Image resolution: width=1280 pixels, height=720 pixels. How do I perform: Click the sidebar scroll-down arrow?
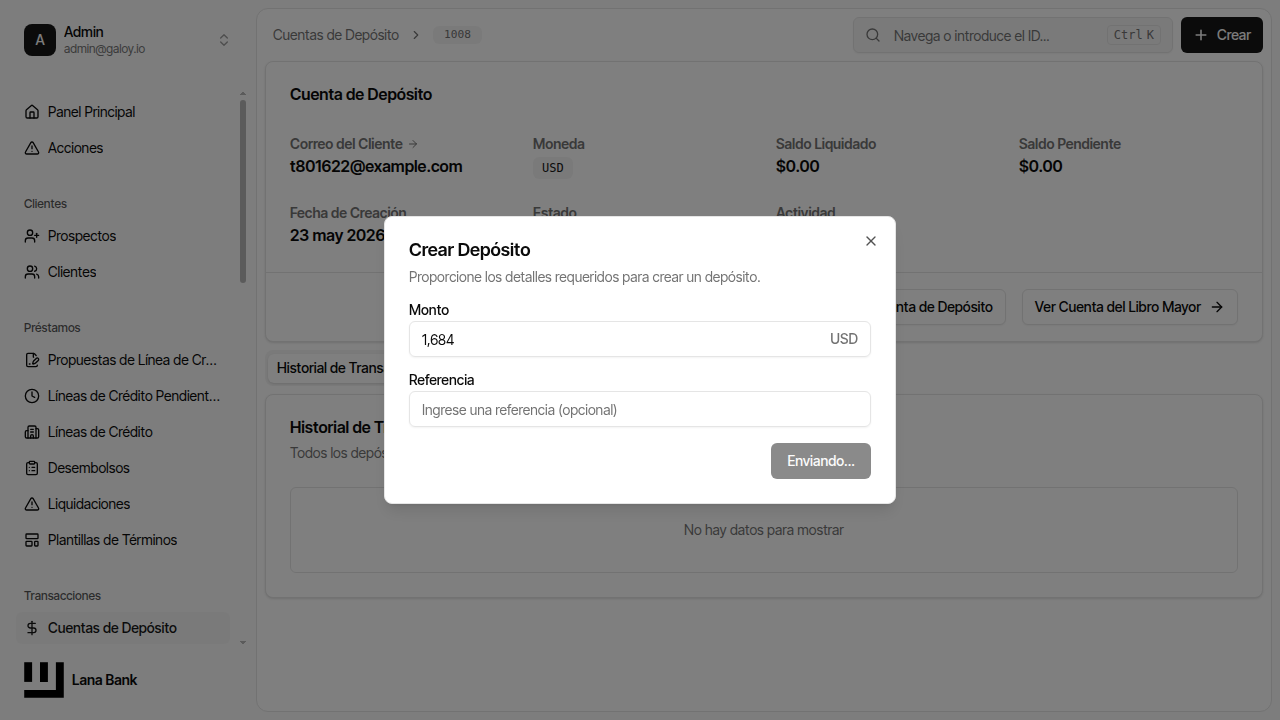coord(243,642)
